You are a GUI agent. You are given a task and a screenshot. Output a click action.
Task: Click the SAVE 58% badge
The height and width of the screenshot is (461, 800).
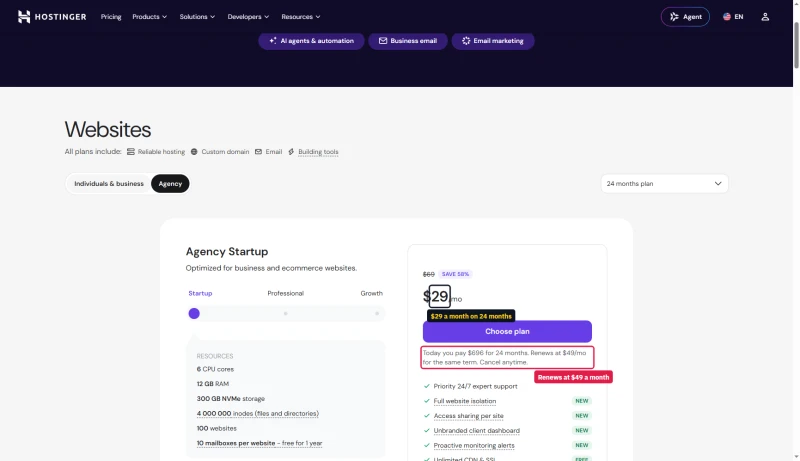tap(455, 274)
